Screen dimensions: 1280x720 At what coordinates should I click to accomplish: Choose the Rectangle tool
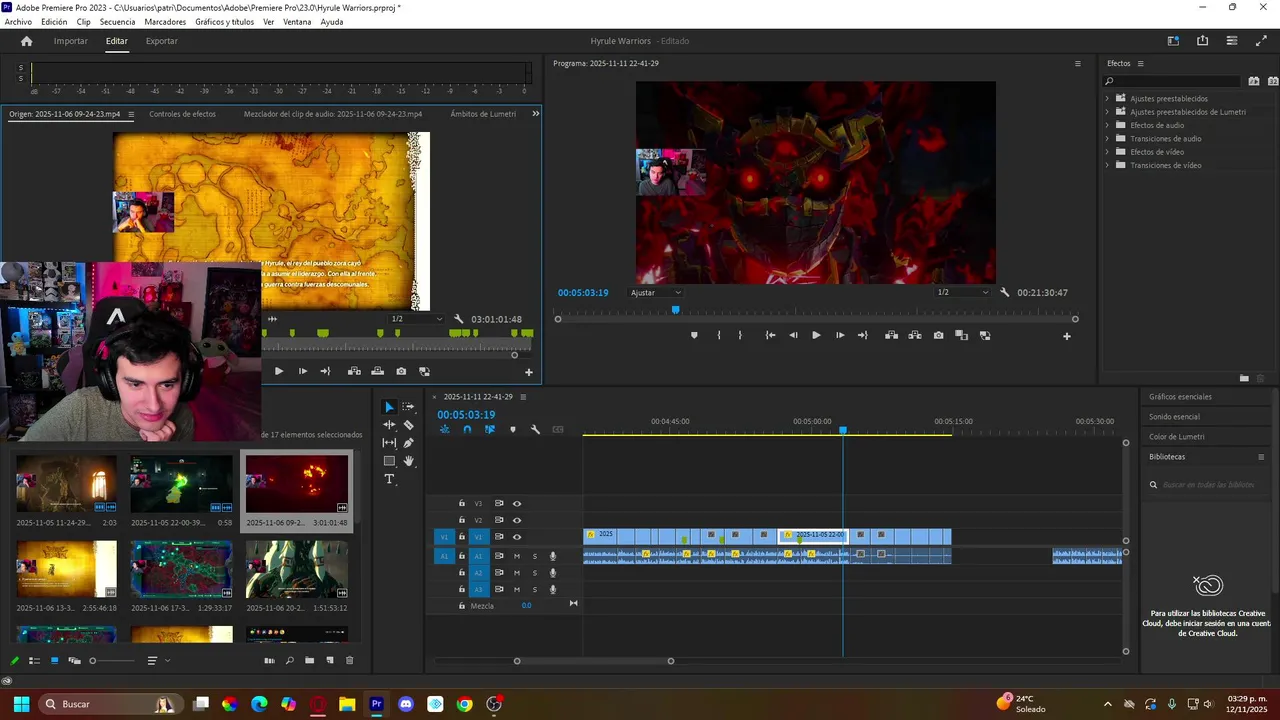coord(389,461)
